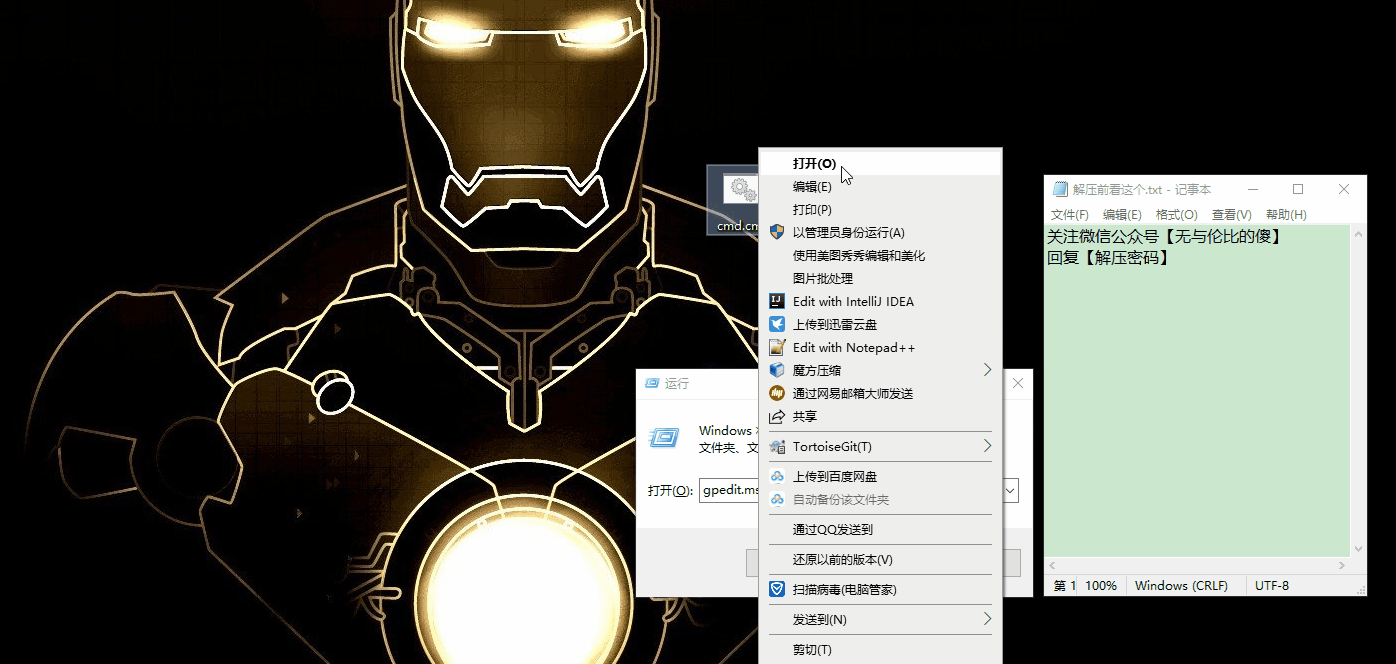This screenshot has height=664, width=1396.
Task: Expand the 魔方压缩 submenu arrow
Action: tap(987, 370)
